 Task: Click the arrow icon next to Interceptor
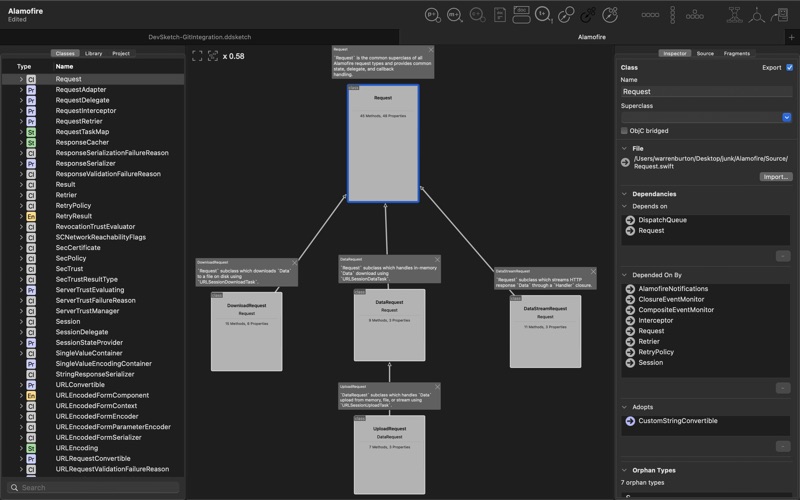pyautogui.click(x=630, y=320)
